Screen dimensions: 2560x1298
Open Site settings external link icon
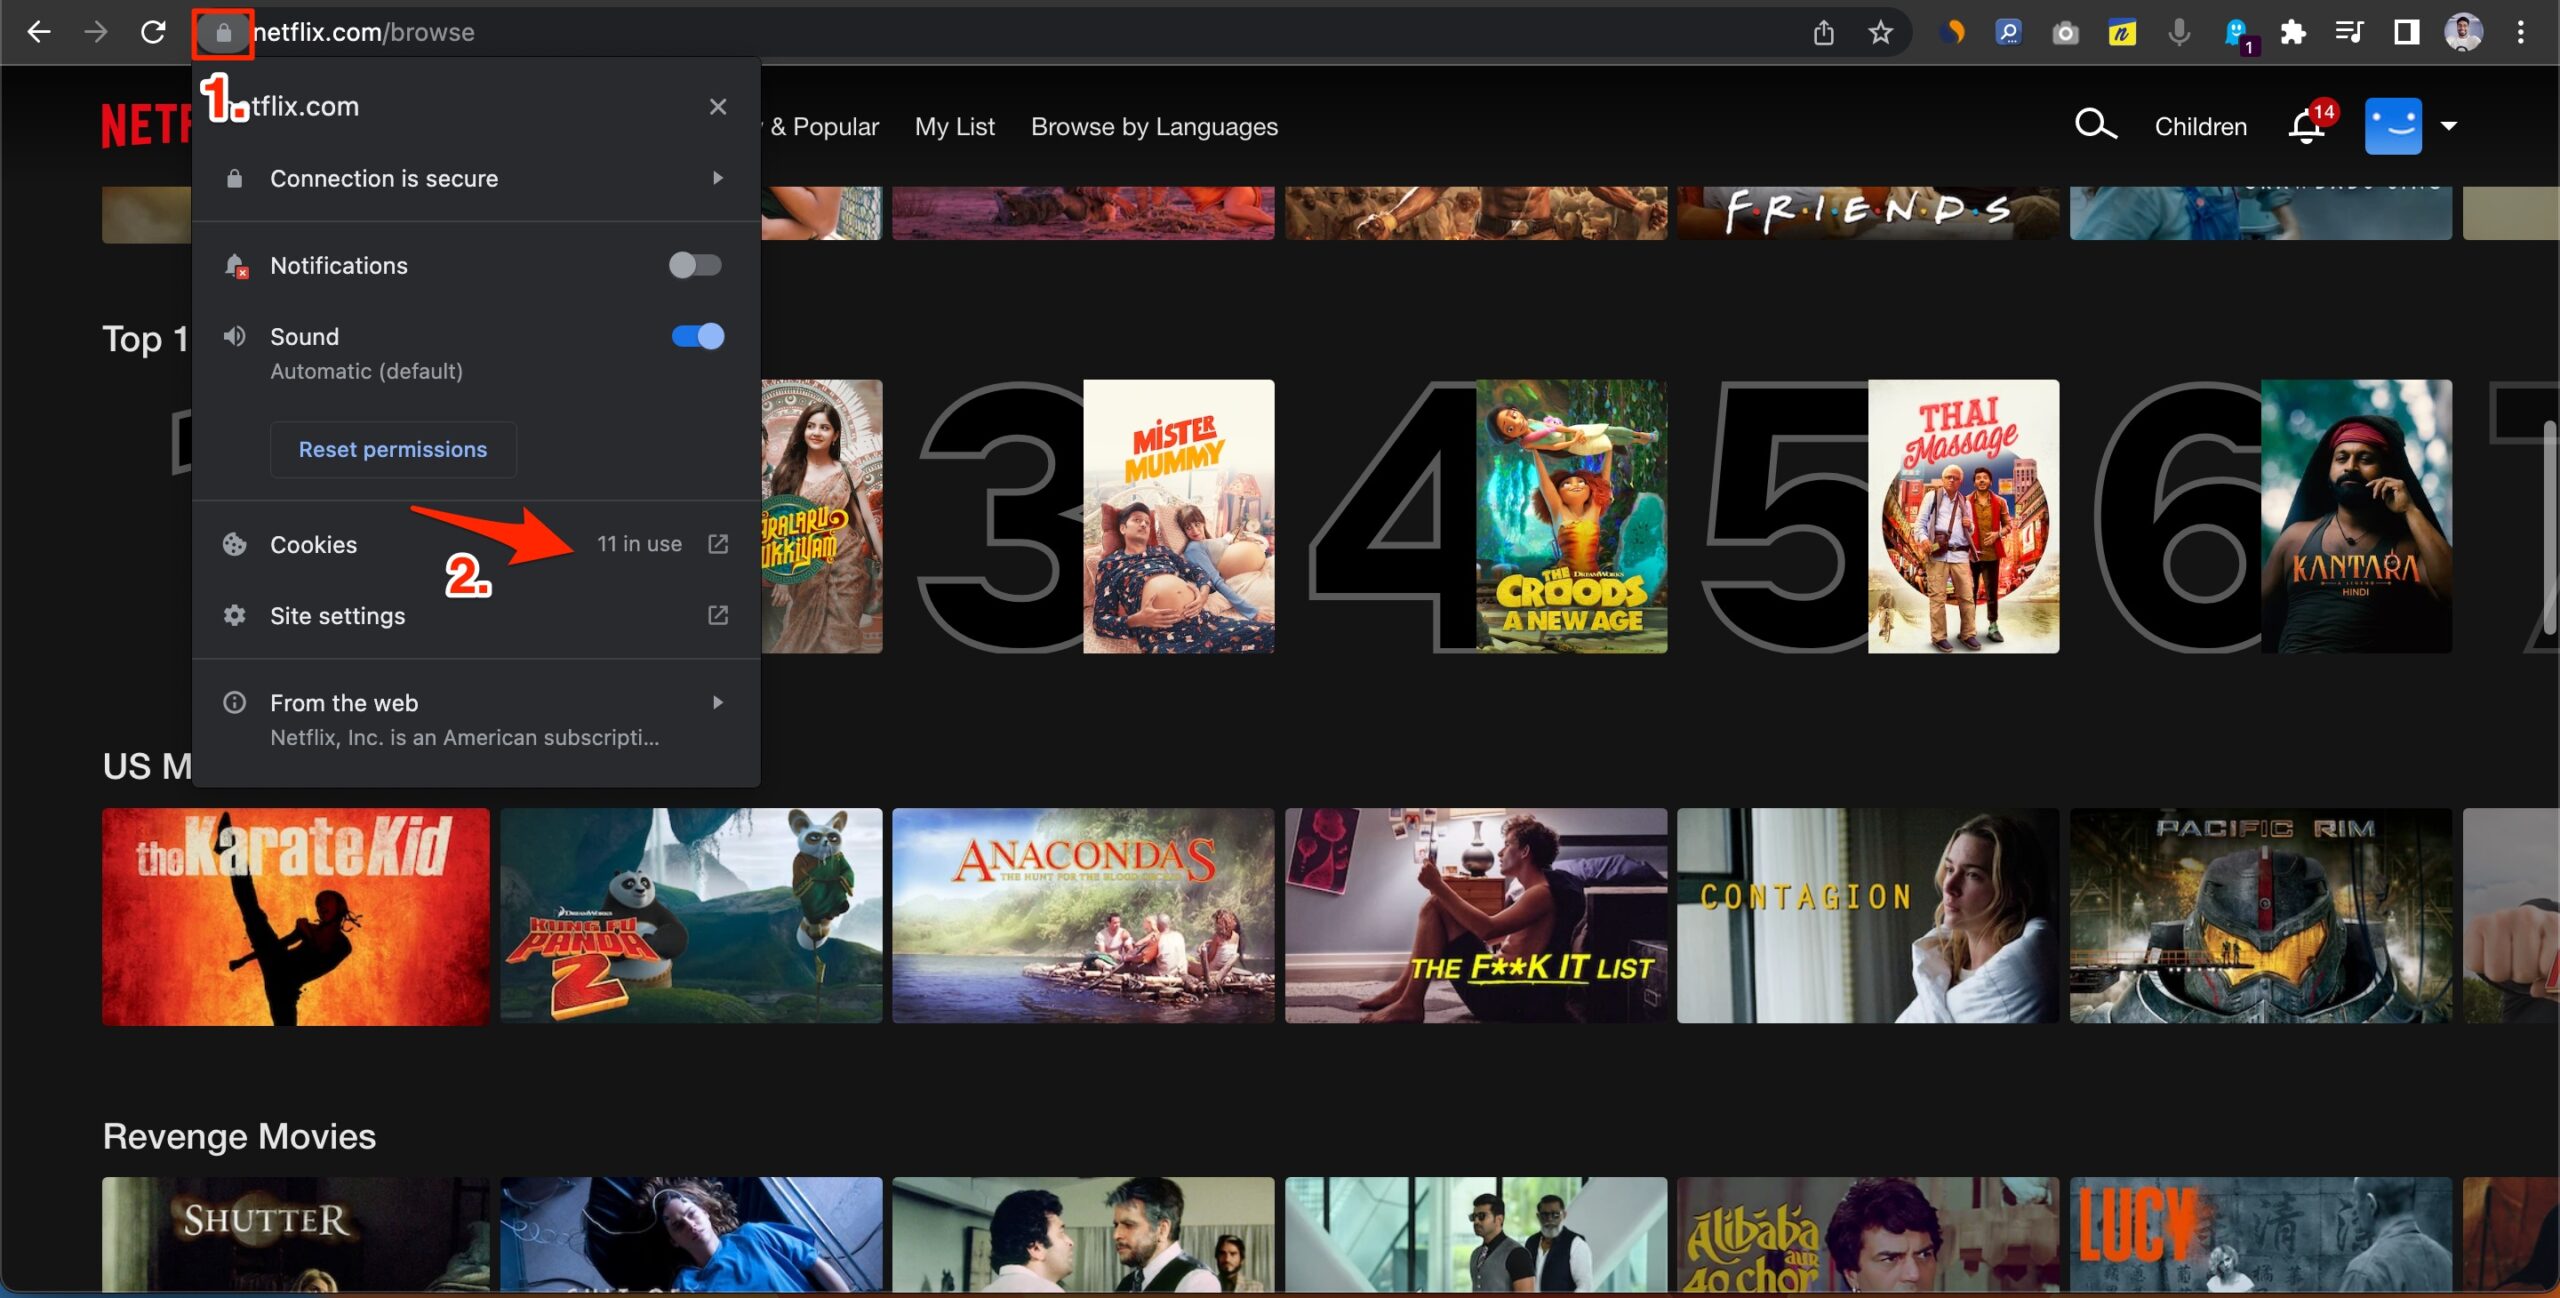718,615
